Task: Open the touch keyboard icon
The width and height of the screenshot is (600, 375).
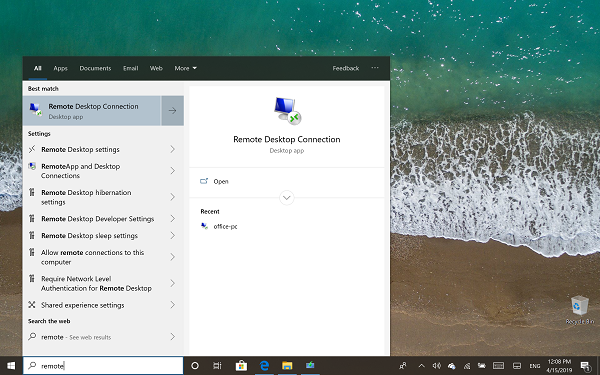Action: (498, 366)
